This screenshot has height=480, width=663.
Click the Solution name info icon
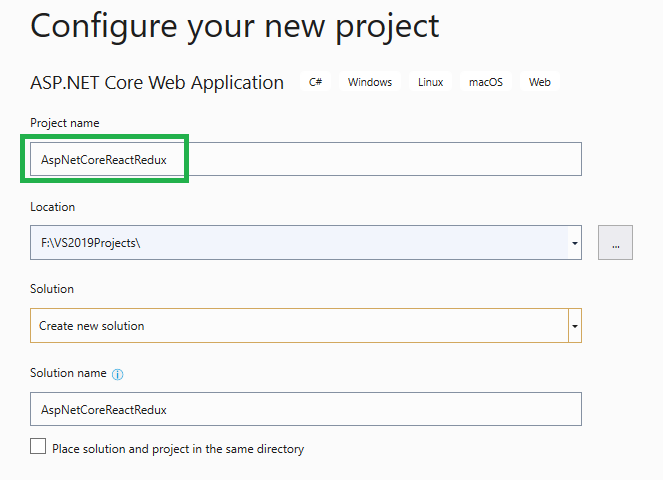[x=118, y=374]
